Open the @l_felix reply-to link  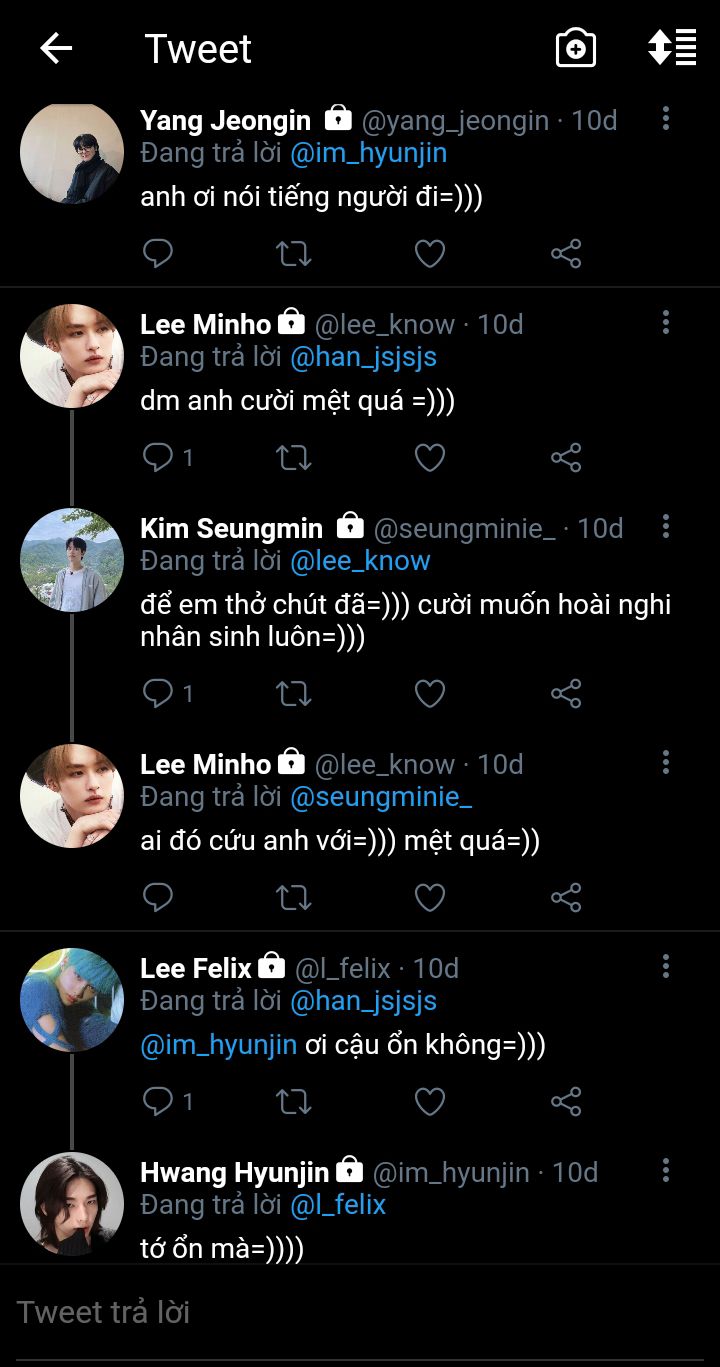(x=338, y=1205)
